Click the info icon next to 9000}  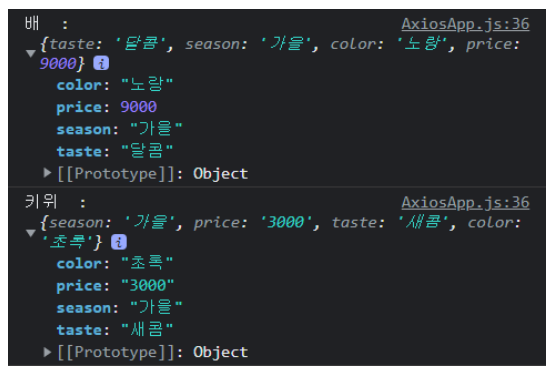tap(101, 63)
